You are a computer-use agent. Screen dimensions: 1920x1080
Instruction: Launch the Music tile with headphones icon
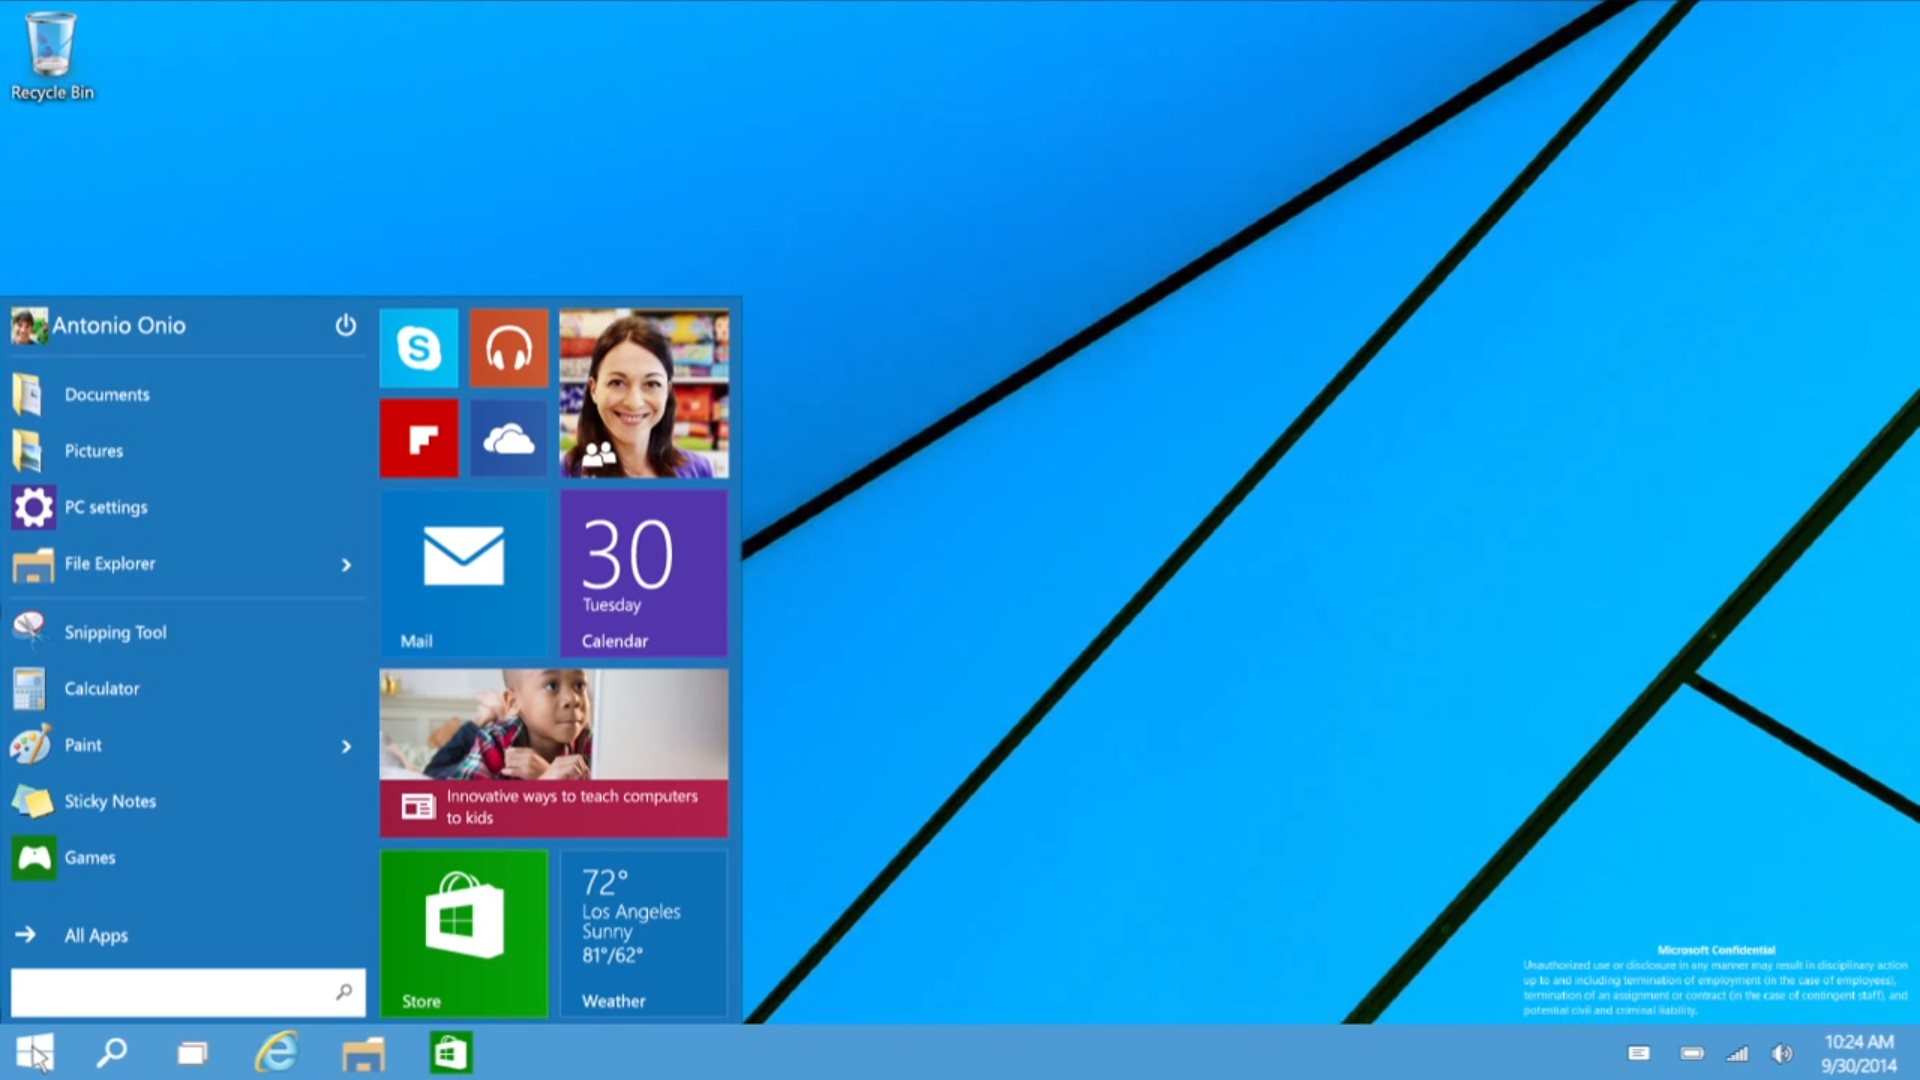pyautogui.click(x=508, y=348)
